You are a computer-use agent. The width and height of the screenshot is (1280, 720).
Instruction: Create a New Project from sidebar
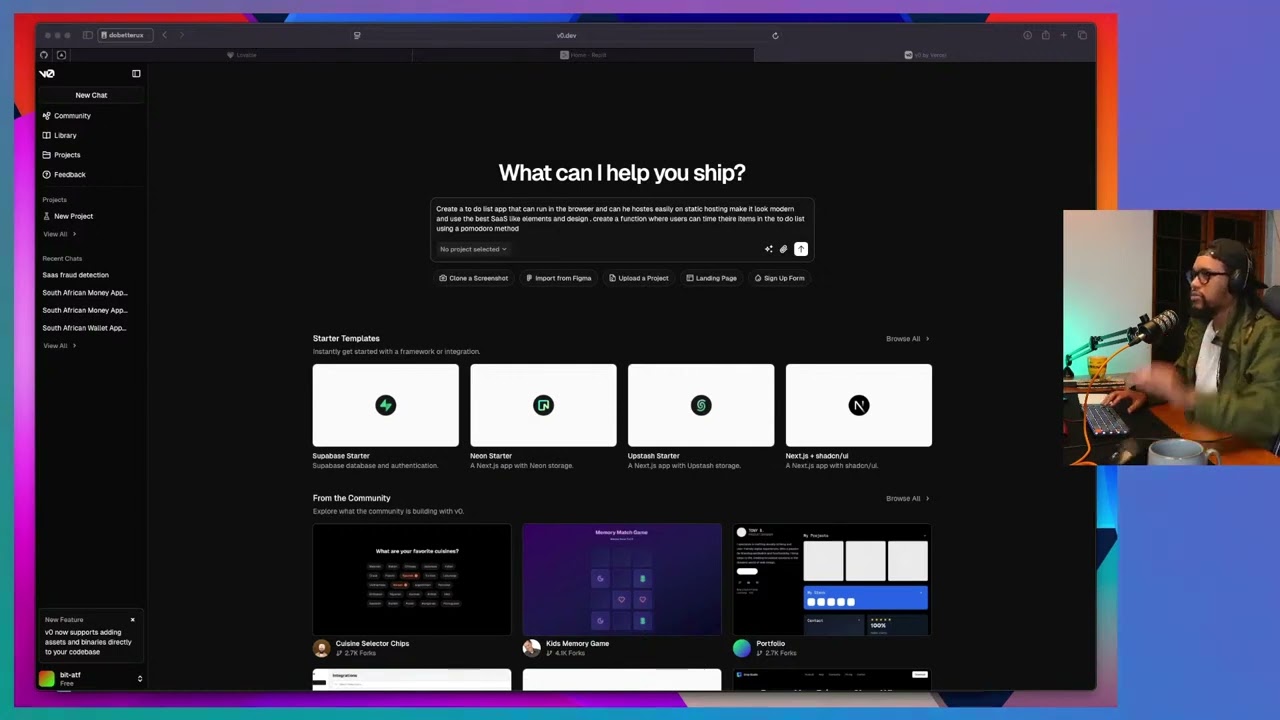[73, 216]
